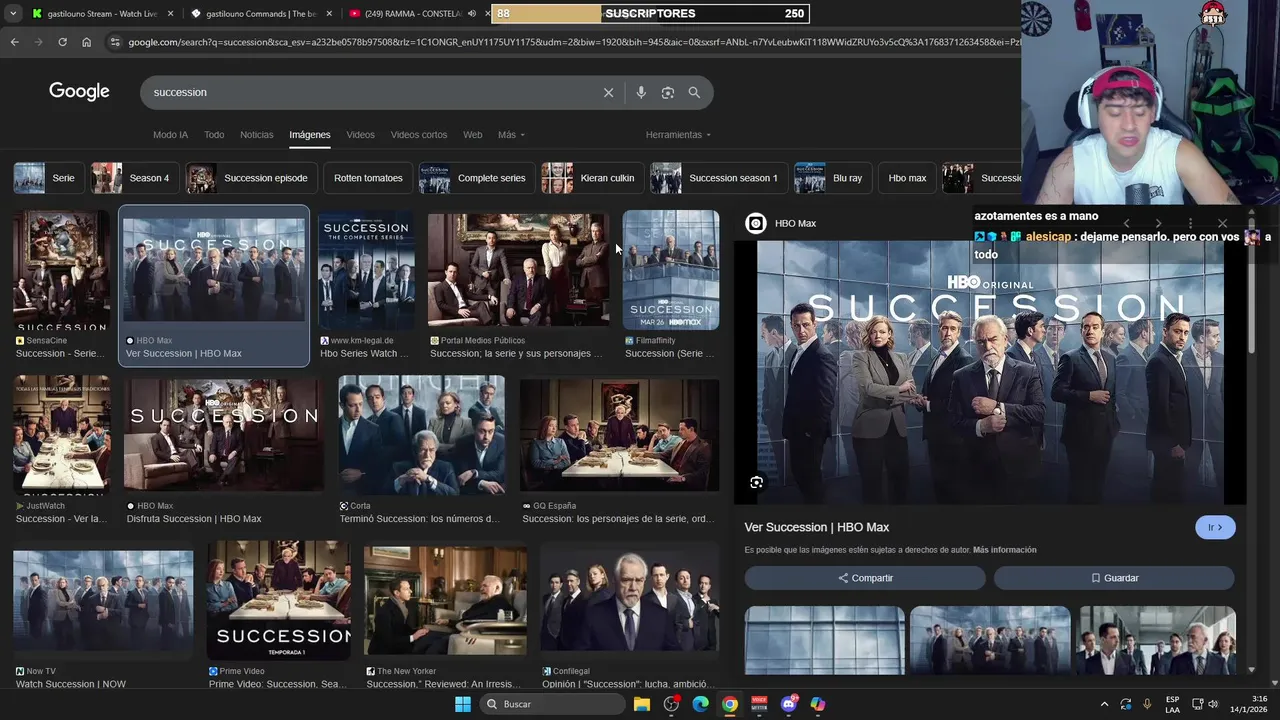Open the Videos tab

[x=360, y=135]
